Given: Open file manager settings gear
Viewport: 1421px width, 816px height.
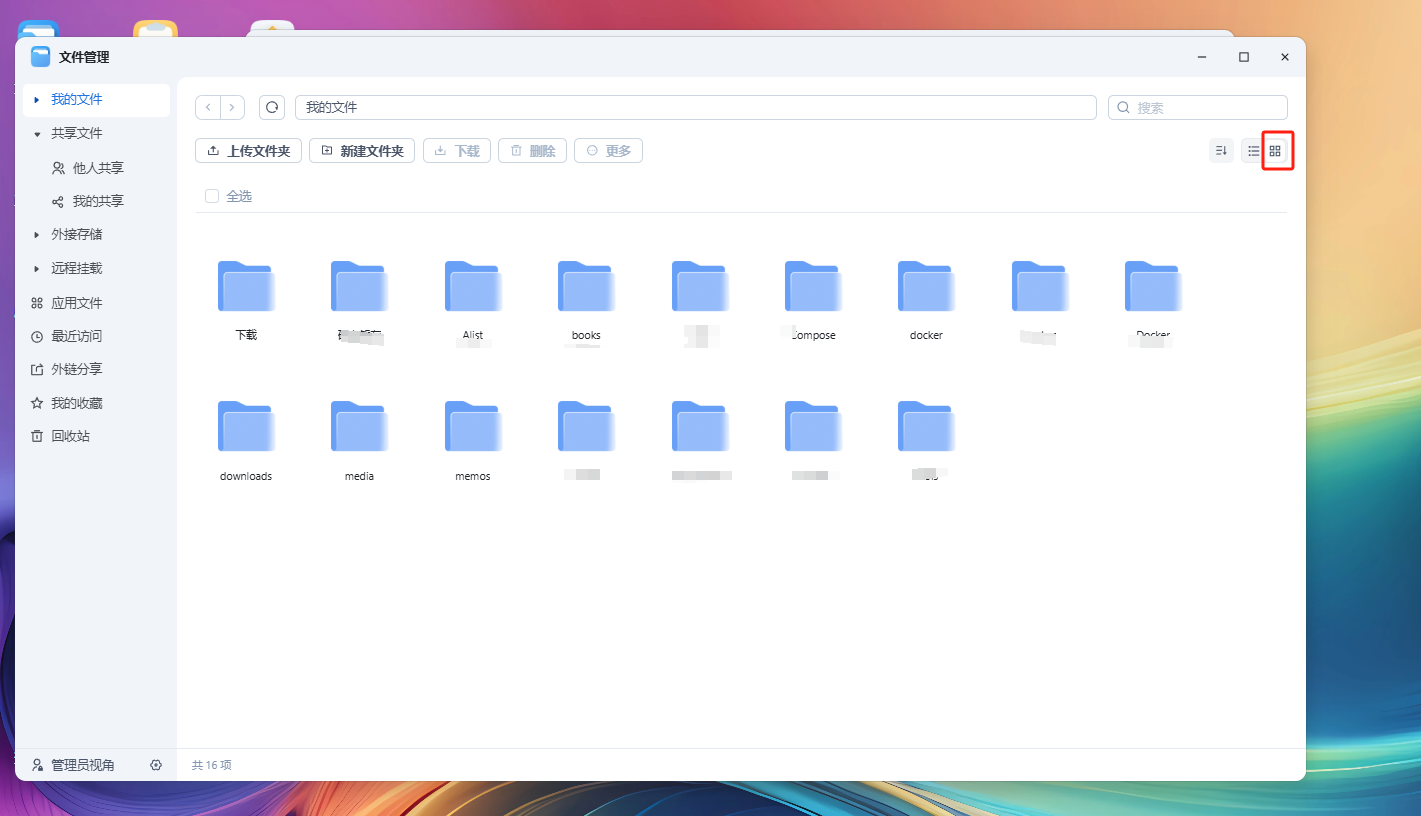Looking at the screenshot, I should point(156,765).
